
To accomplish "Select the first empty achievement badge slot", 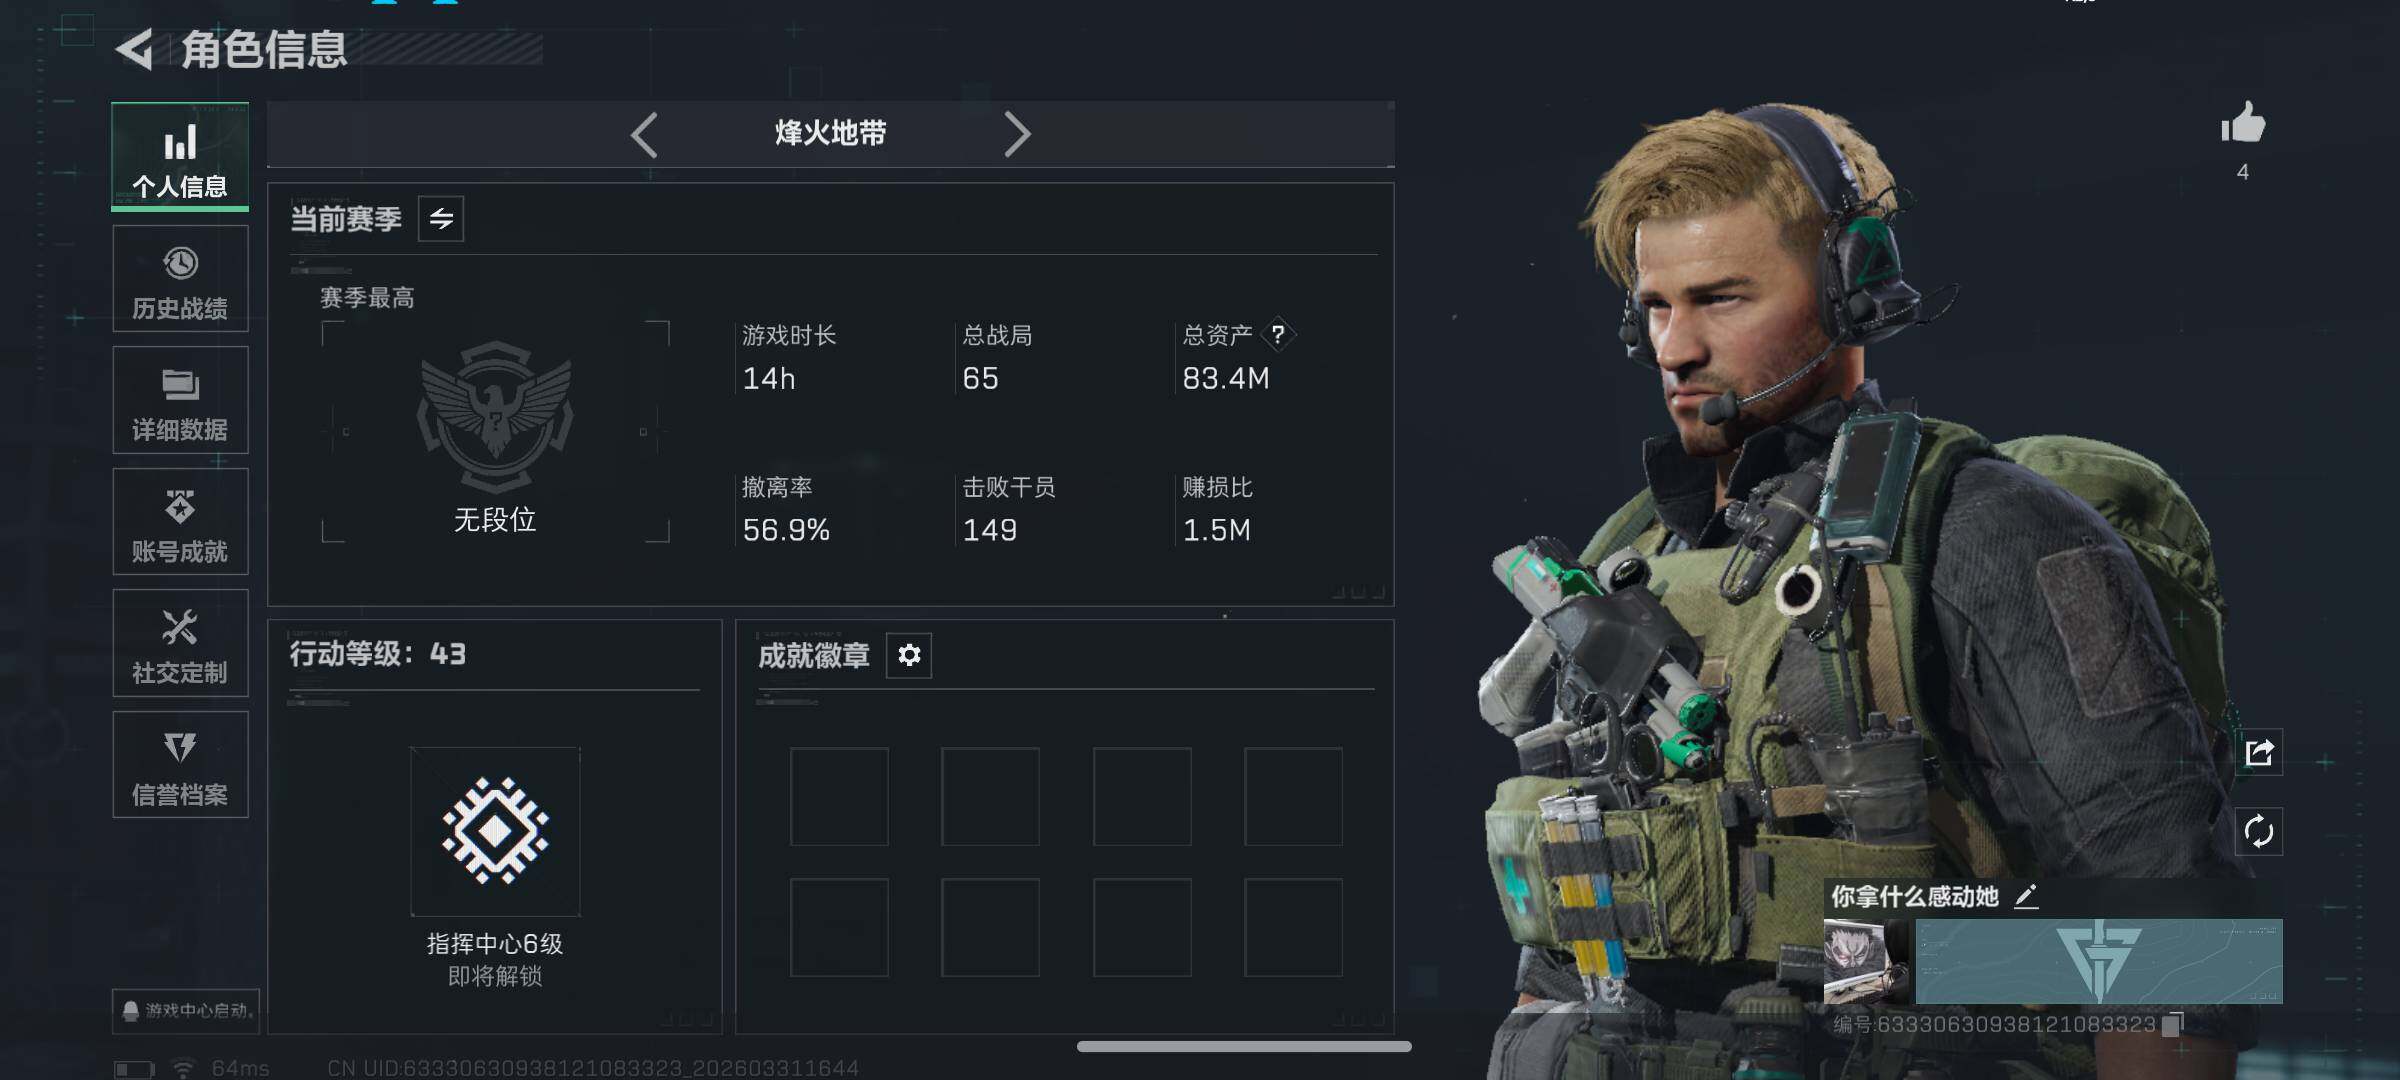I will [x=839, y=797].
